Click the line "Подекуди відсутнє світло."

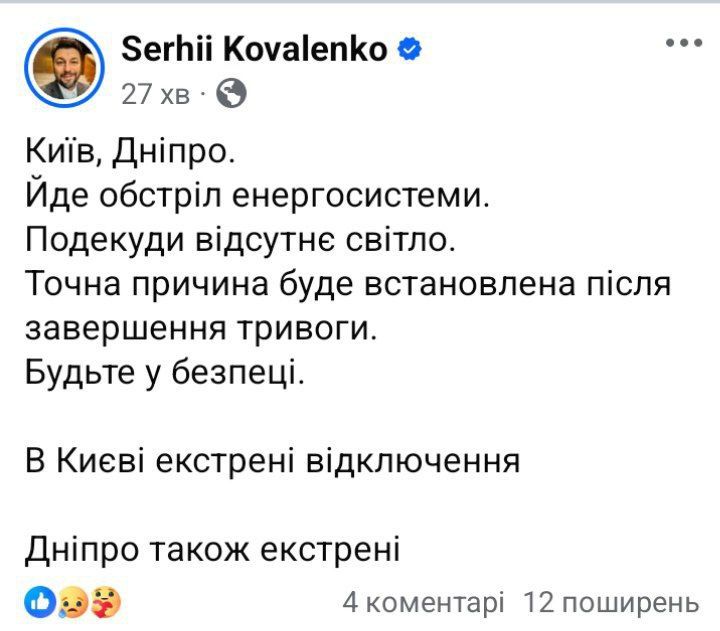point(239,242)
